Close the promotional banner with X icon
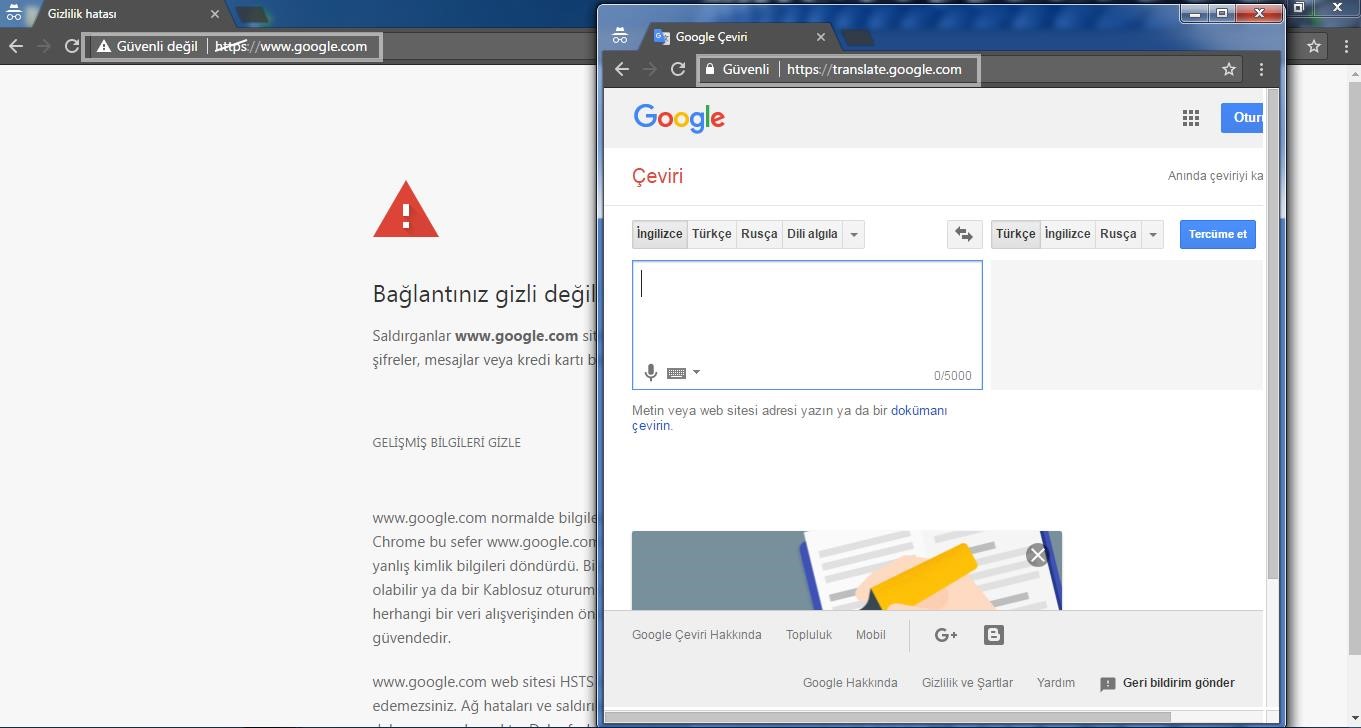This screenshot has width=1361, height=728. [x=1037, y=555]
